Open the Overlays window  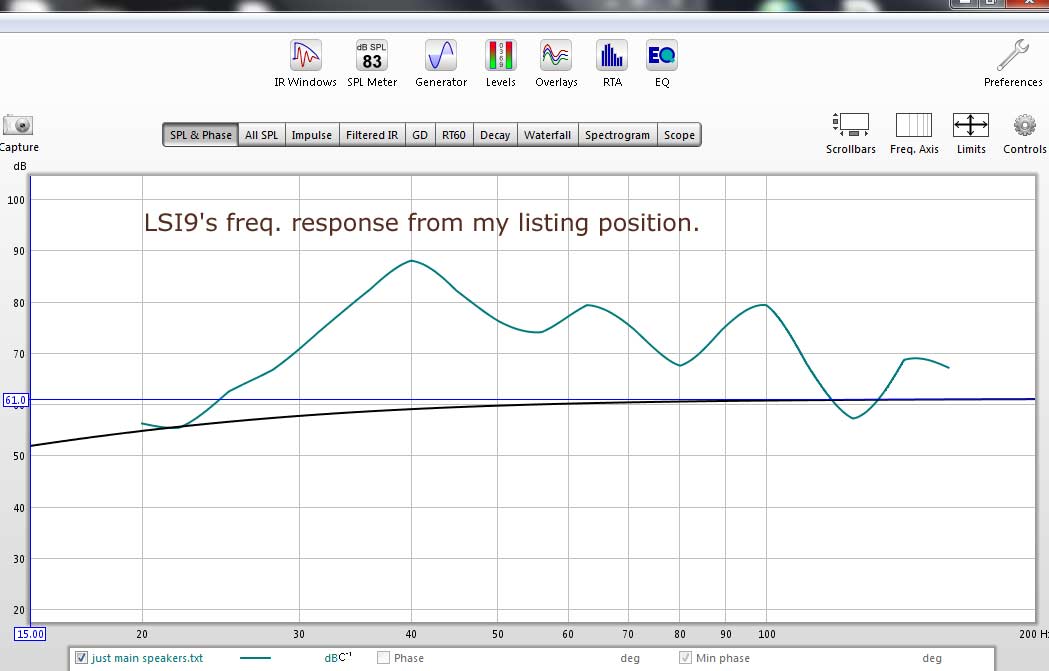coord(556,64)
